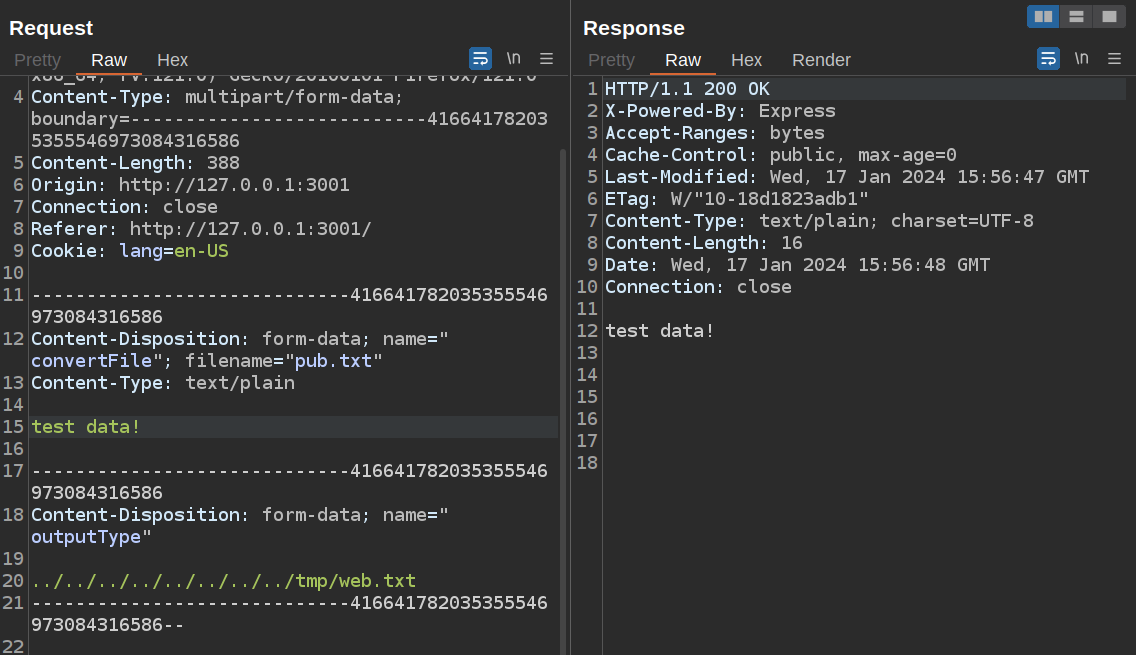
Task: Show non-printable characters in Request panel
Action: 513,58
